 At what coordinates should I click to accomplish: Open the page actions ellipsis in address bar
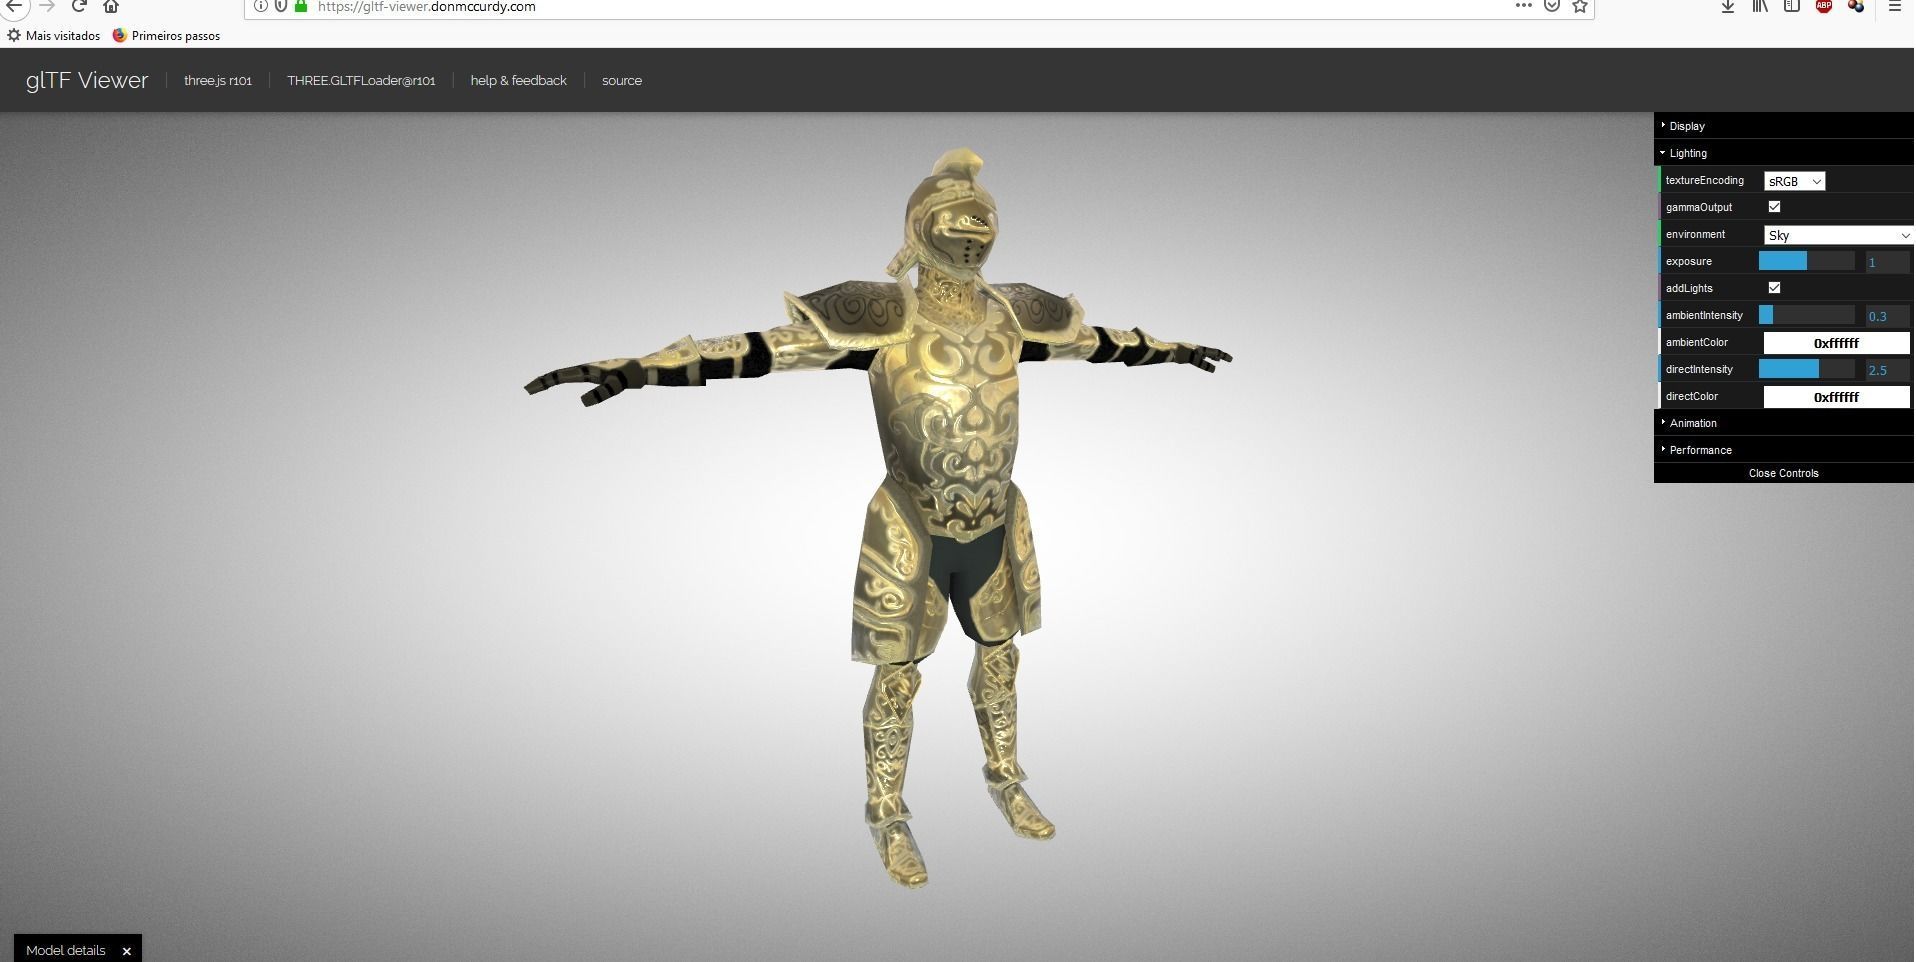pyautogui.click(x=1522, y=7)
